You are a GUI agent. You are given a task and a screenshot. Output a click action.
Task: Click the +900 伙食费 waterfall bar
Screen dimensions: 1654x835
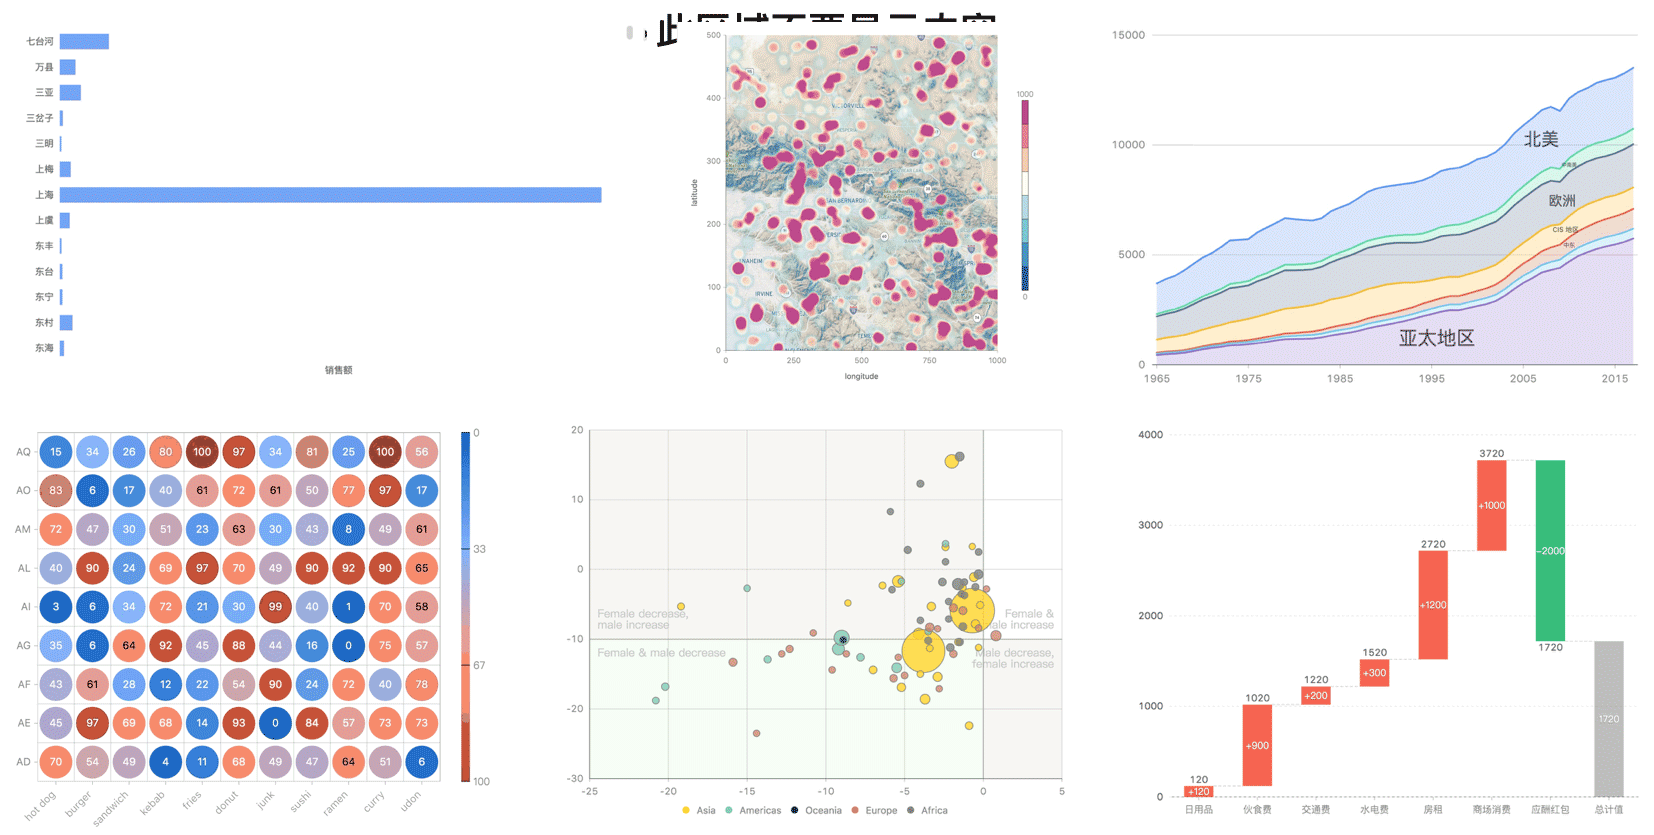coord(1257,745)
